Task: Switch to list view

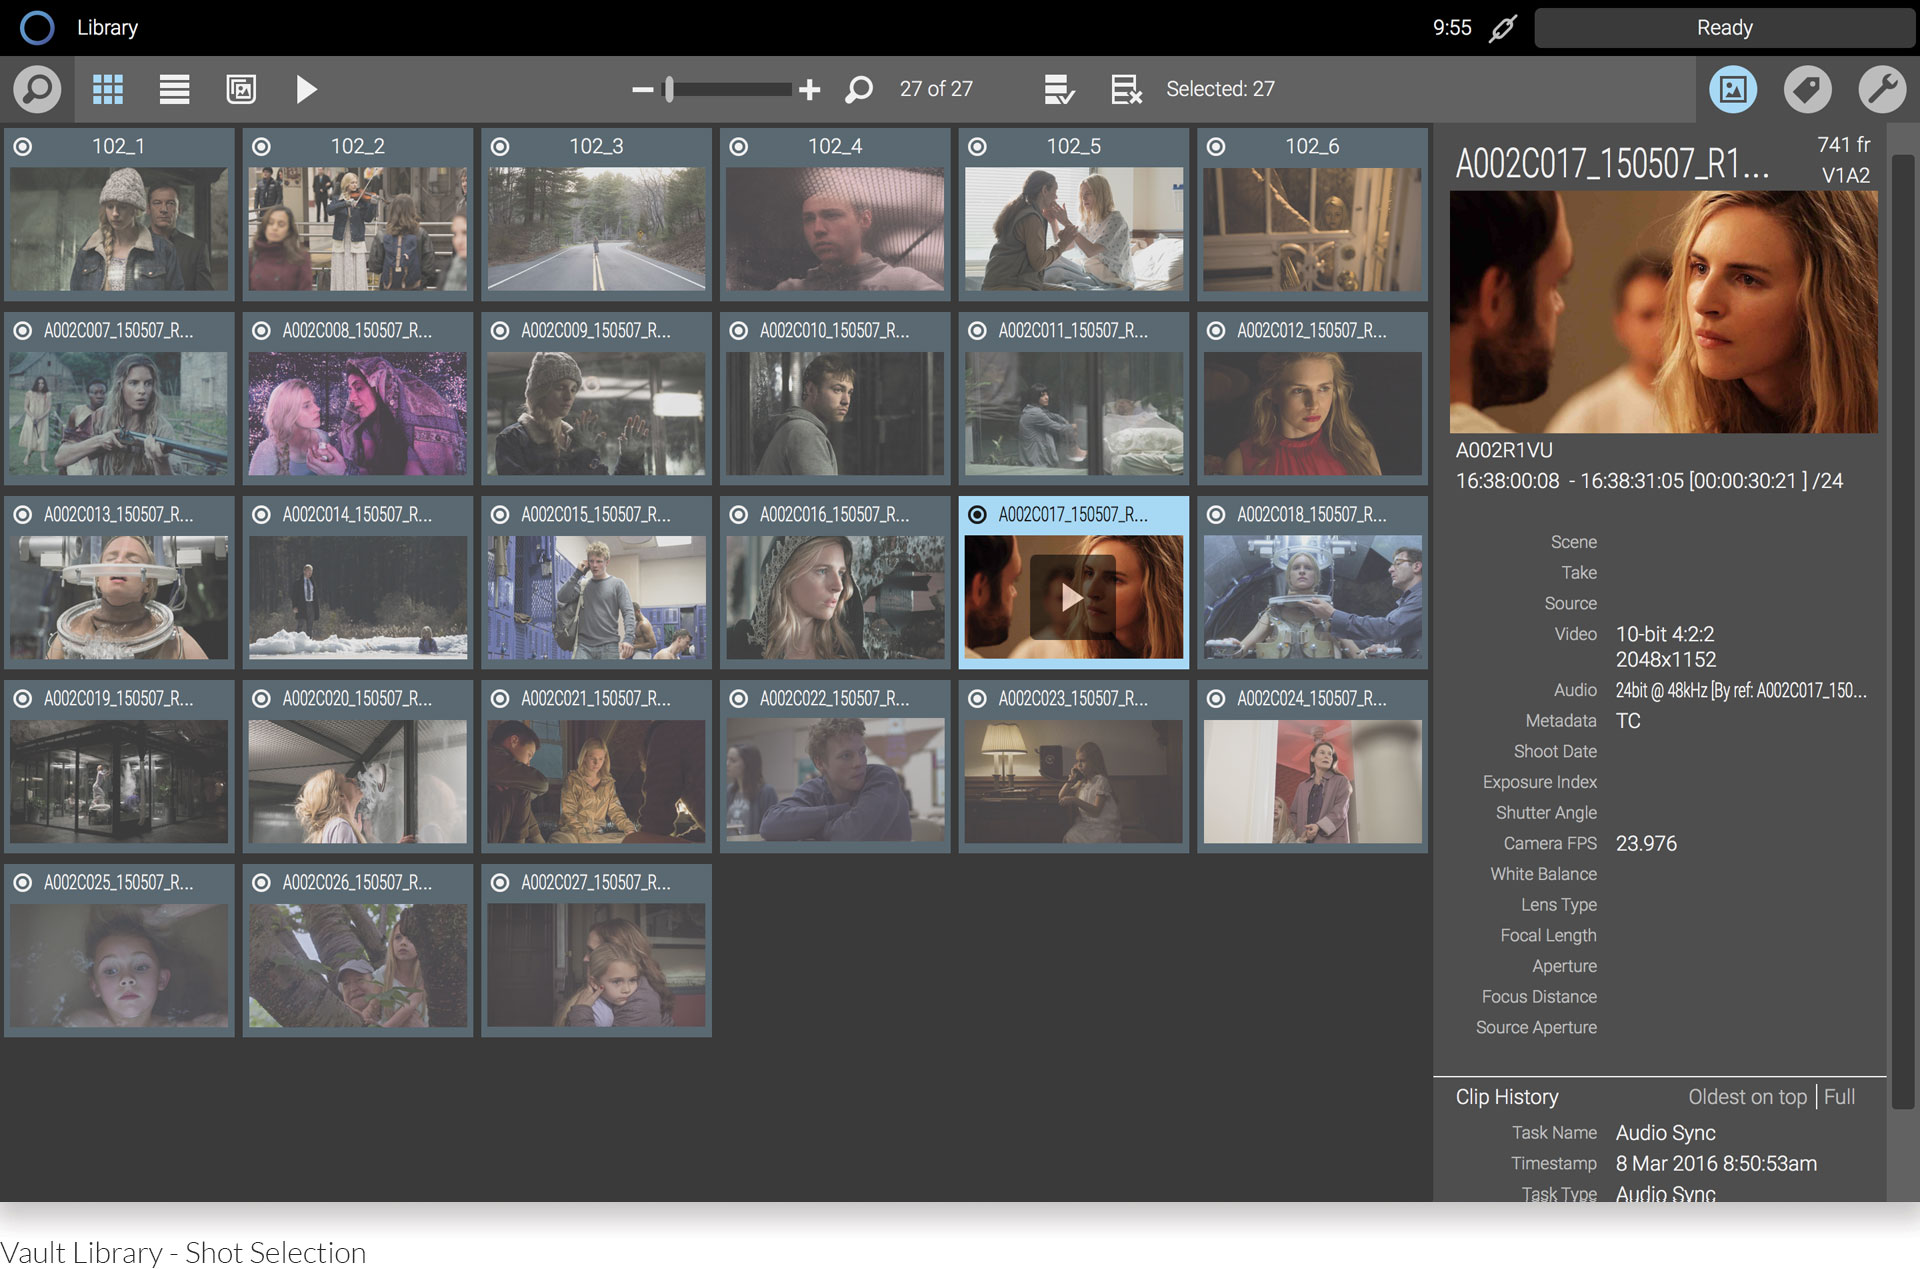Action: point(174,90)
